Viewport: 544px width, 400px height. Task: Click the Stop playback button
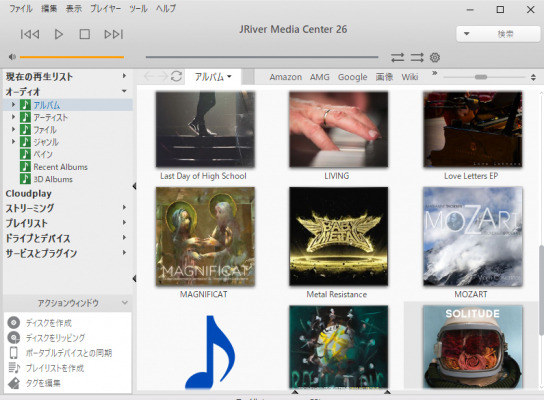(x=85, y=34)
